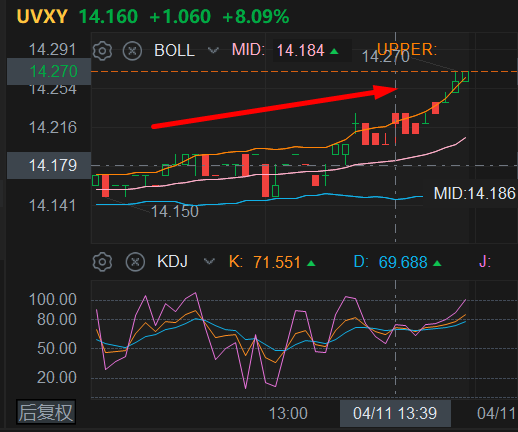Click the 04/11 13:39 time marker
Image resolution: width=518 pixels, height=432 pixels.
(x=395, y=413)
